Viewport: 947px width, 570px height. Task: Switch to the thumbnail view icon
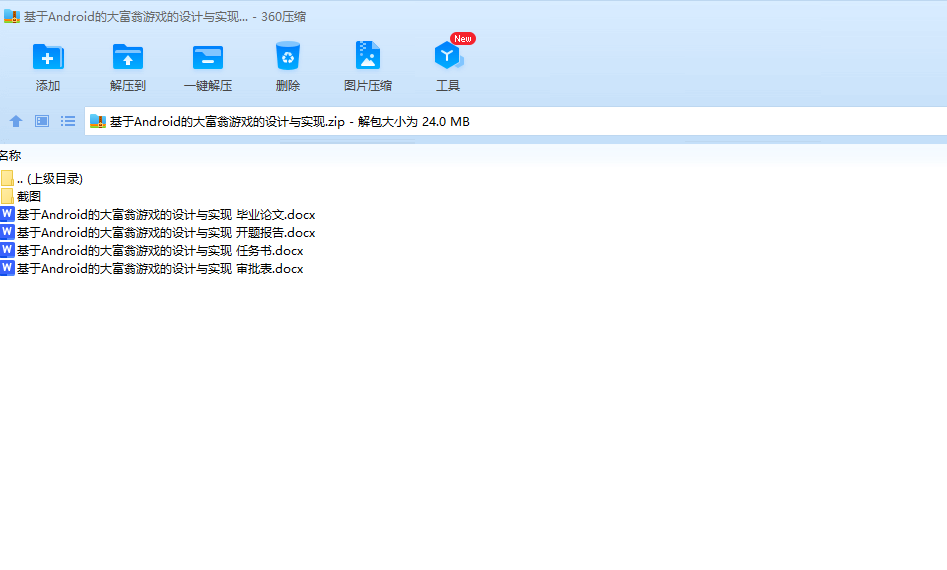click(x=42, y=121)
